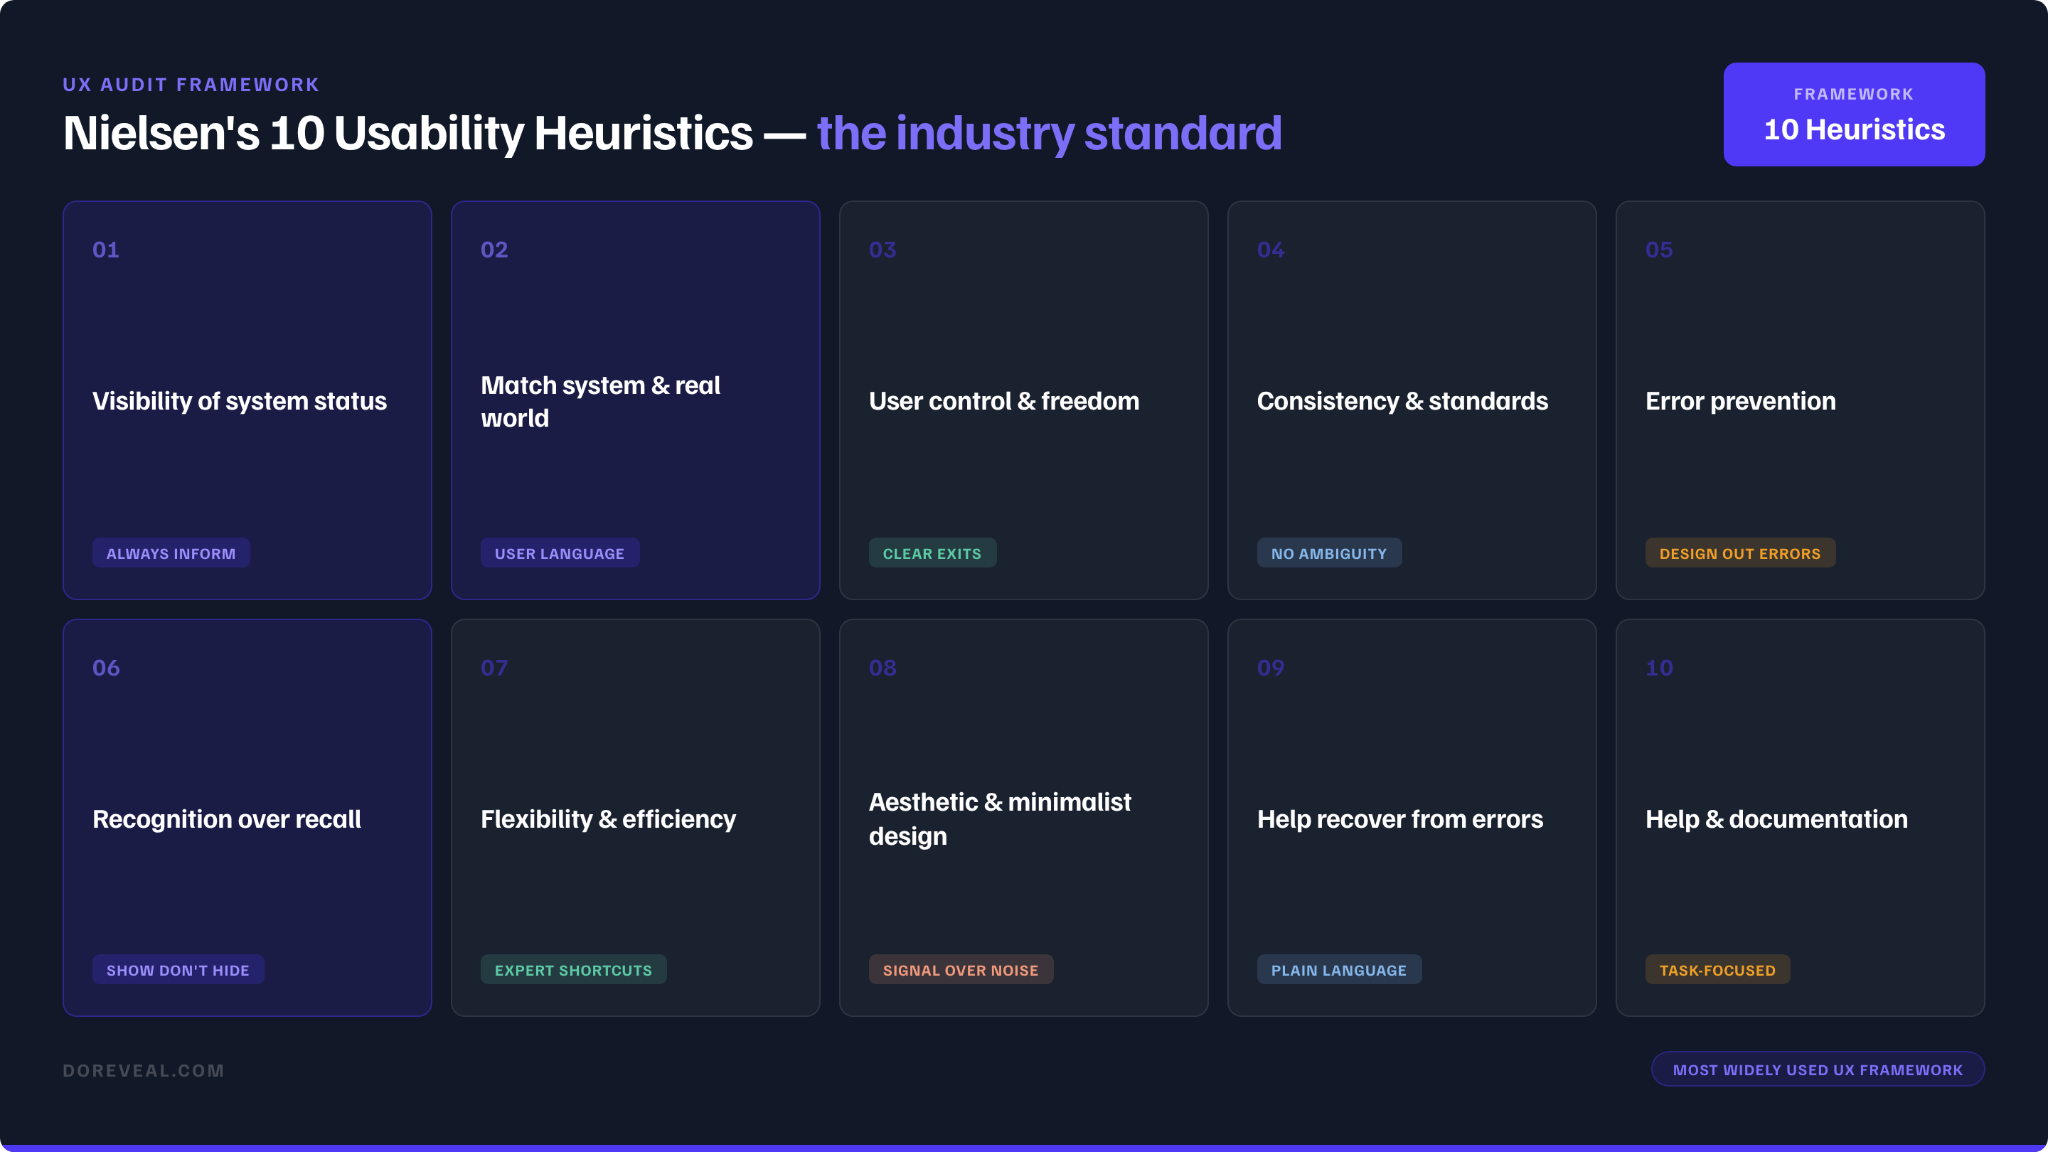Viewport: 2048px width, 1152px height.
Task: Click the Help recover from errors card
Action: pyautogui.click(x=1411, y=818)
